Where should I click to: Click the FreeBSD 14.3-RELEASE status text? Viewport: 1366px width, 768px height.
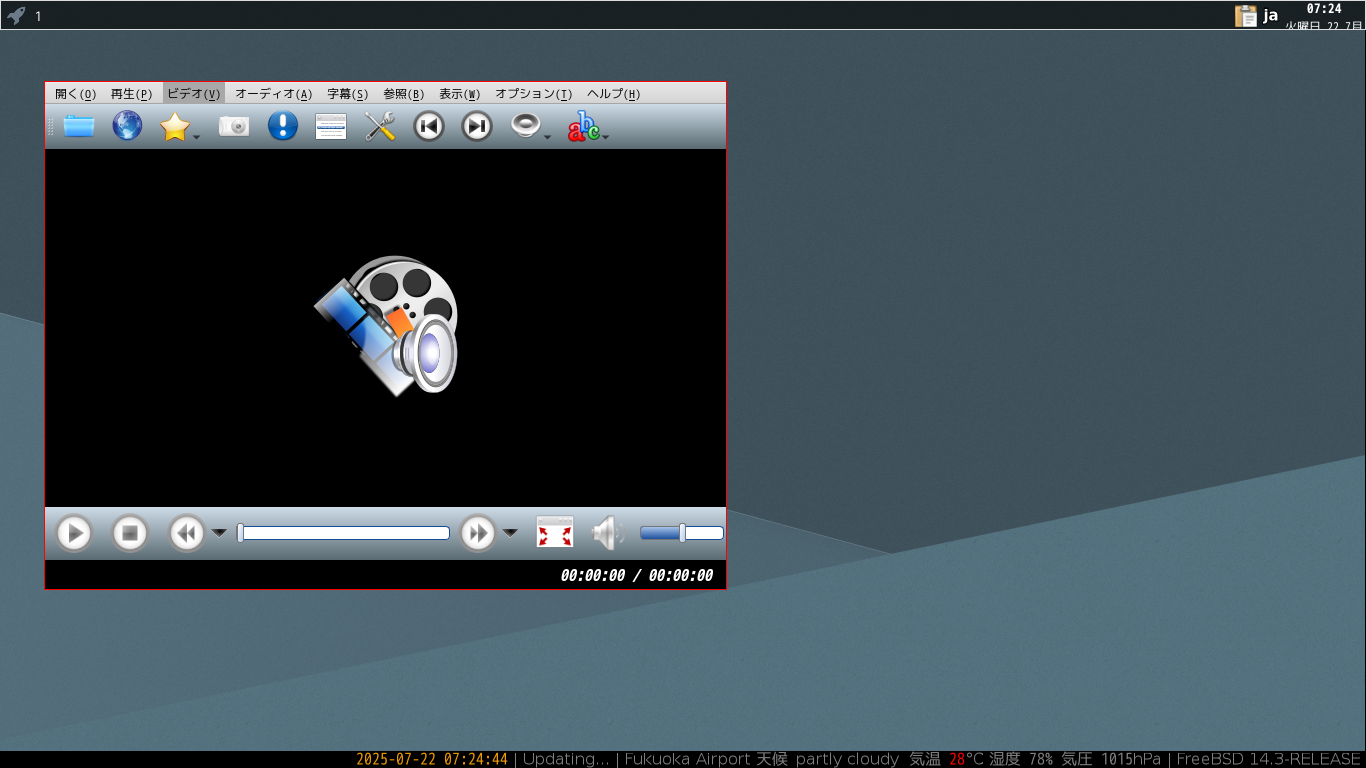[x=1269, y=759]
